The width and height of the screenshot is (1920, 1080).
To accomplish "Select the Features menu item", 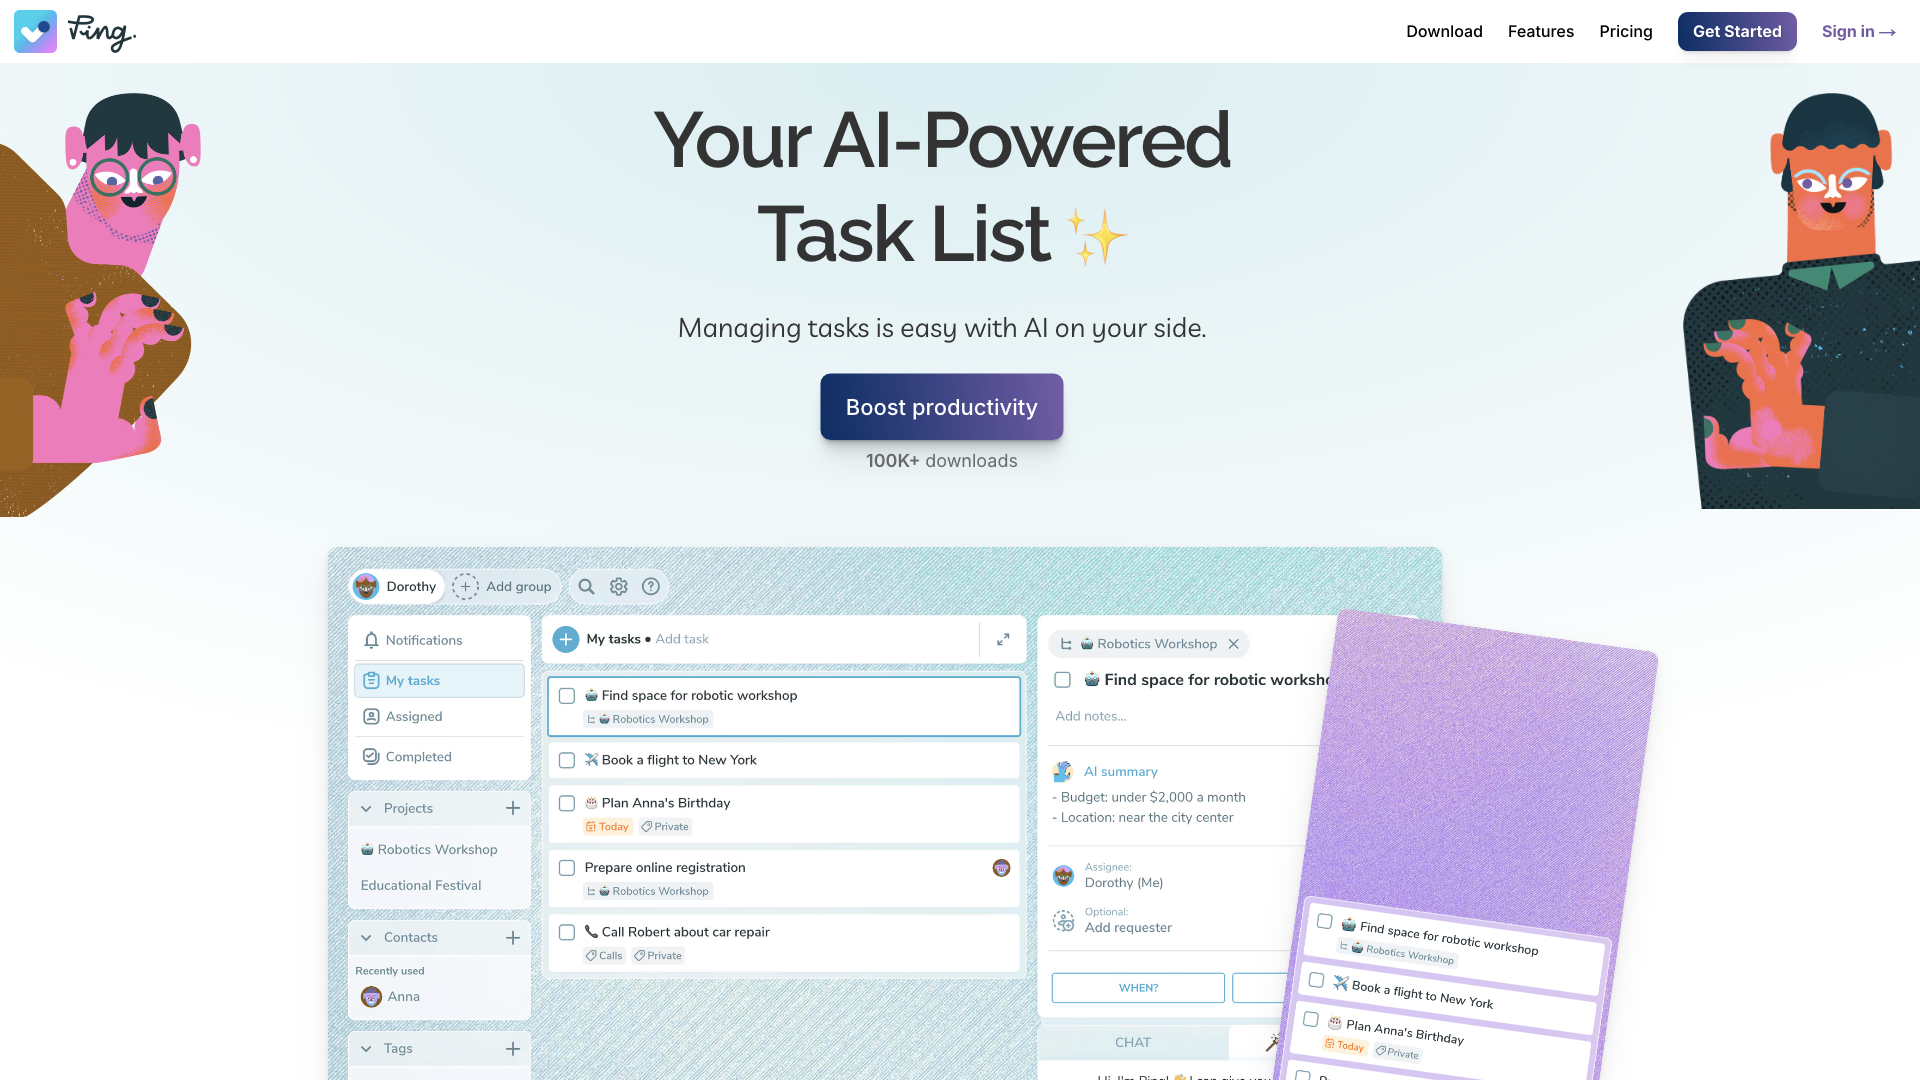I will click(x=1540, y=32).
